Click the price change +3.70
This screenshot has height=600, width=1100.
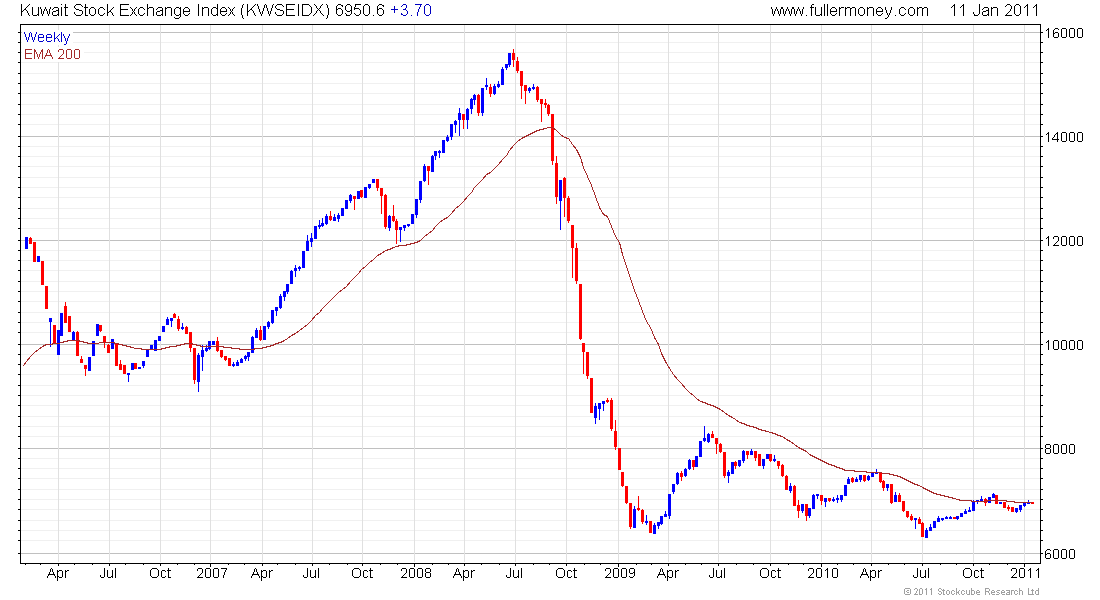pyautogui.click(x=411, y=11)
